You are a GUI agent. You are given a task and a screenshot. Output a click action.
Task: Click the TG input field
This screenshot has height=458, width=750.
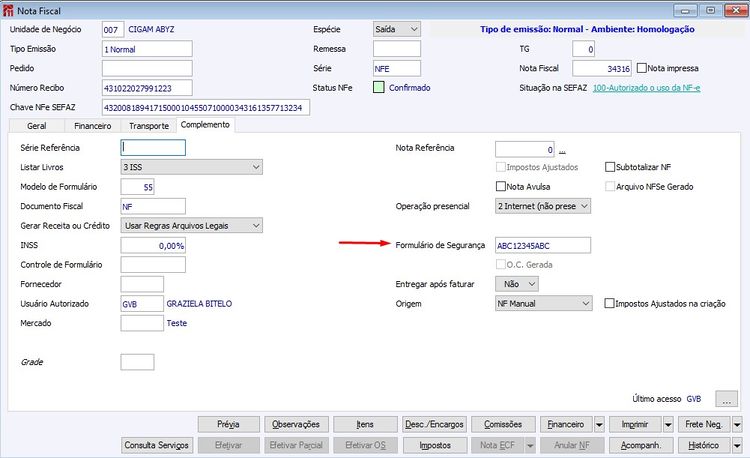[x=584, y=49]
